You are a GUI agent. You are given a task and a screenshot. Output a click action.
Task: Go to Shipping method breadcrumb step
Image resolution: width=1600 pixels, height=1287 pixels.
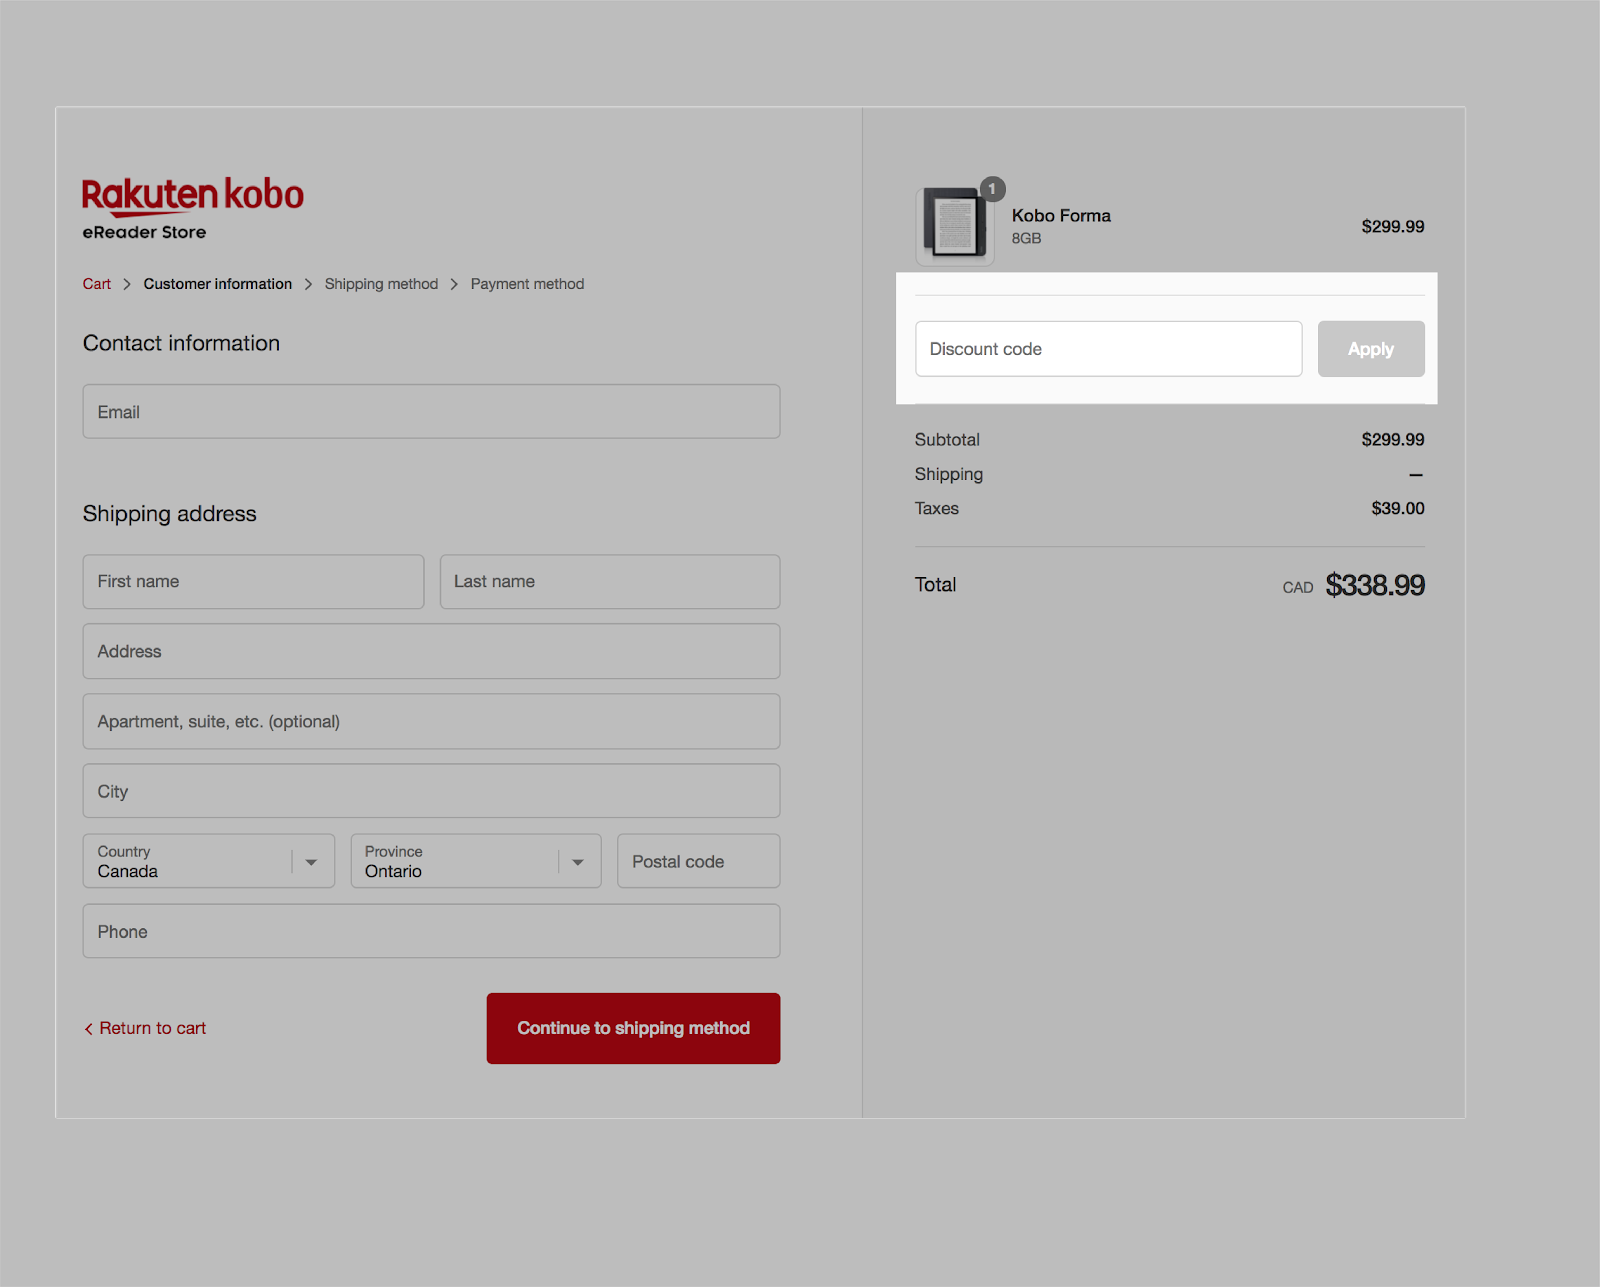(x=381, y=284)
